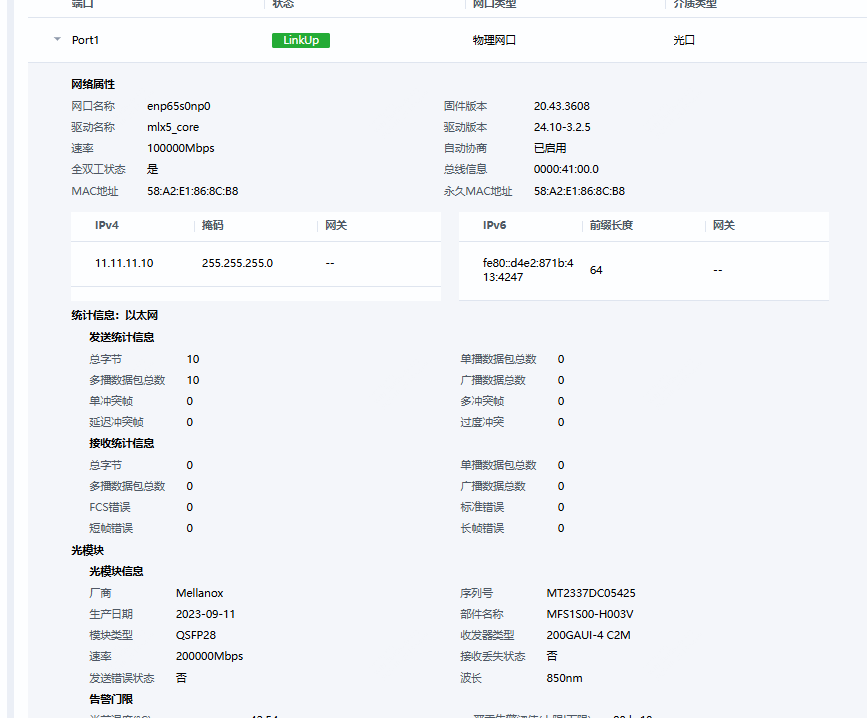Click the optical module serial number MT2337DC05425
The image size is (867, 718).
coord(590,593)
